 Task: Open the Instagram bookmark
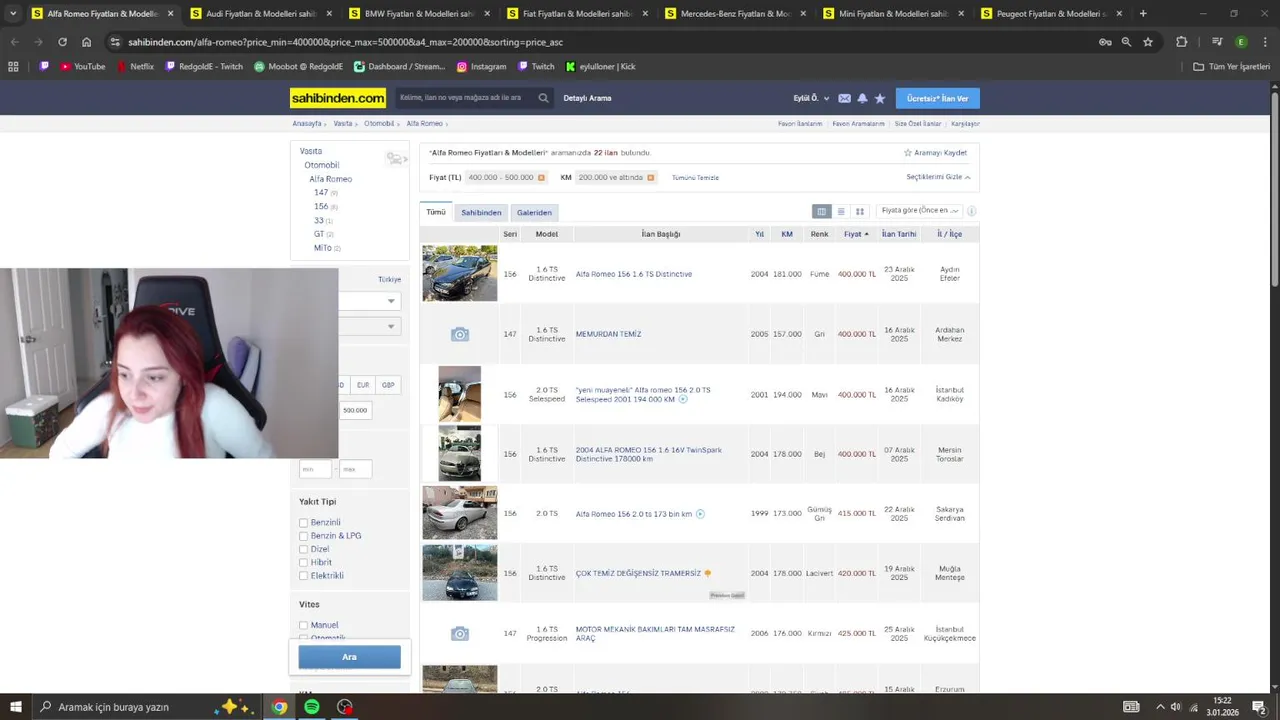(481, 67)
